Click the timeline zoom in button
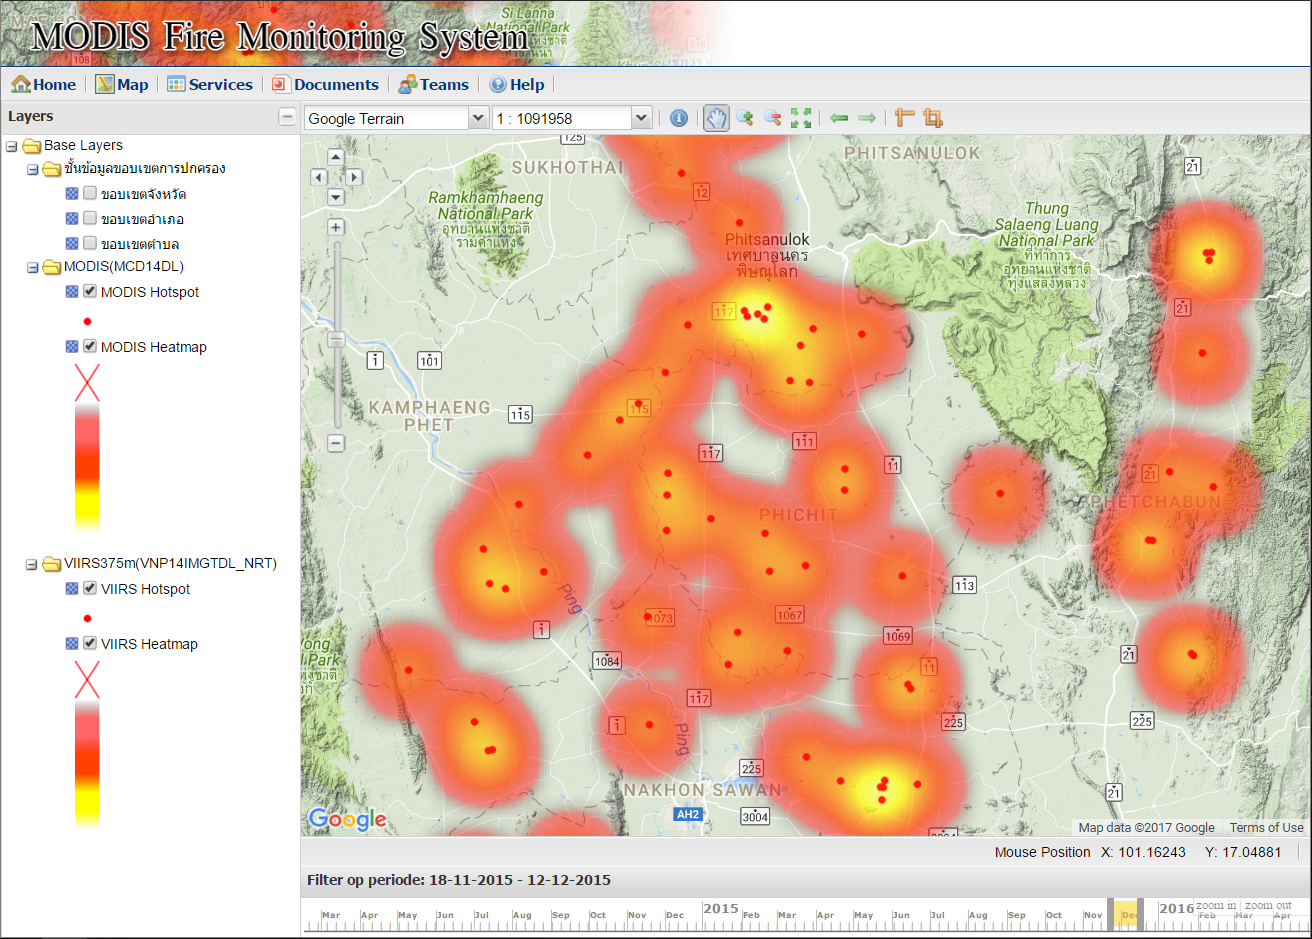This screenshot has height=939, width=1312. point(1216,905)
